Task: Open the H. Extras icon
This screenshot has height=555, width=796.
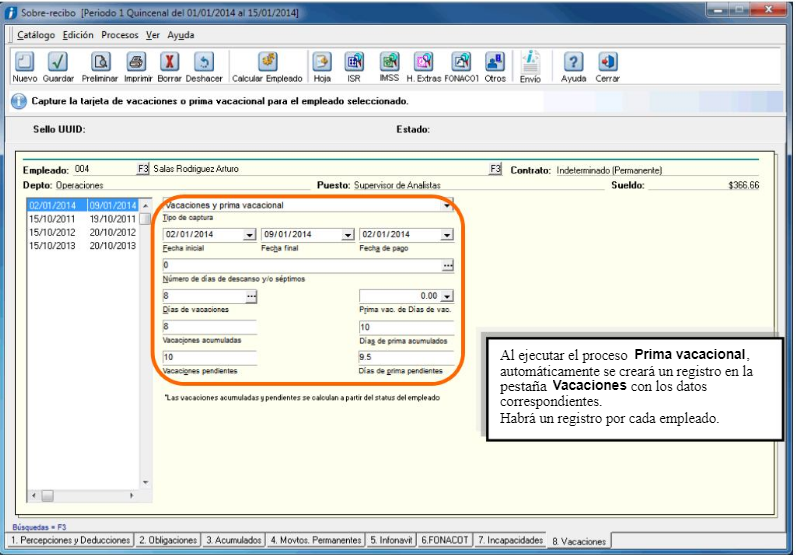Action: pos(423,62)
